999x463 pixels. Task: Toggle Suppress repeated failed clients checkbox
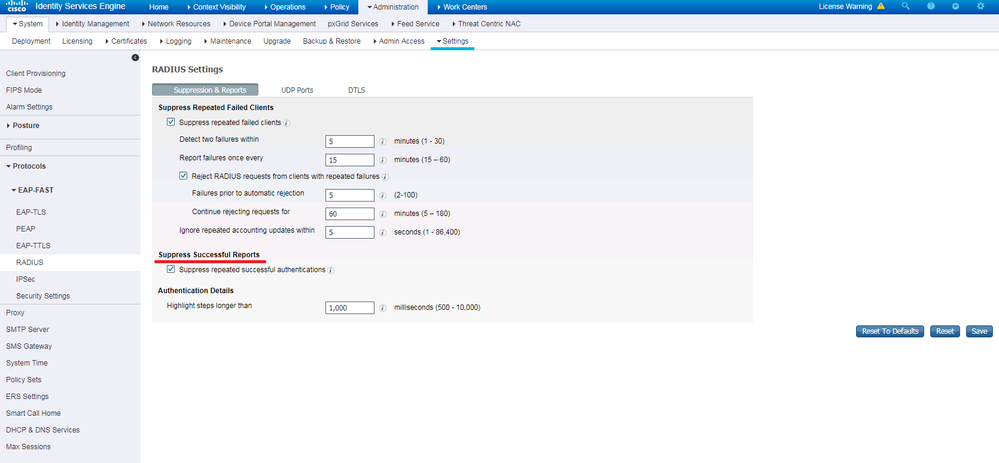tap(171, 122)
